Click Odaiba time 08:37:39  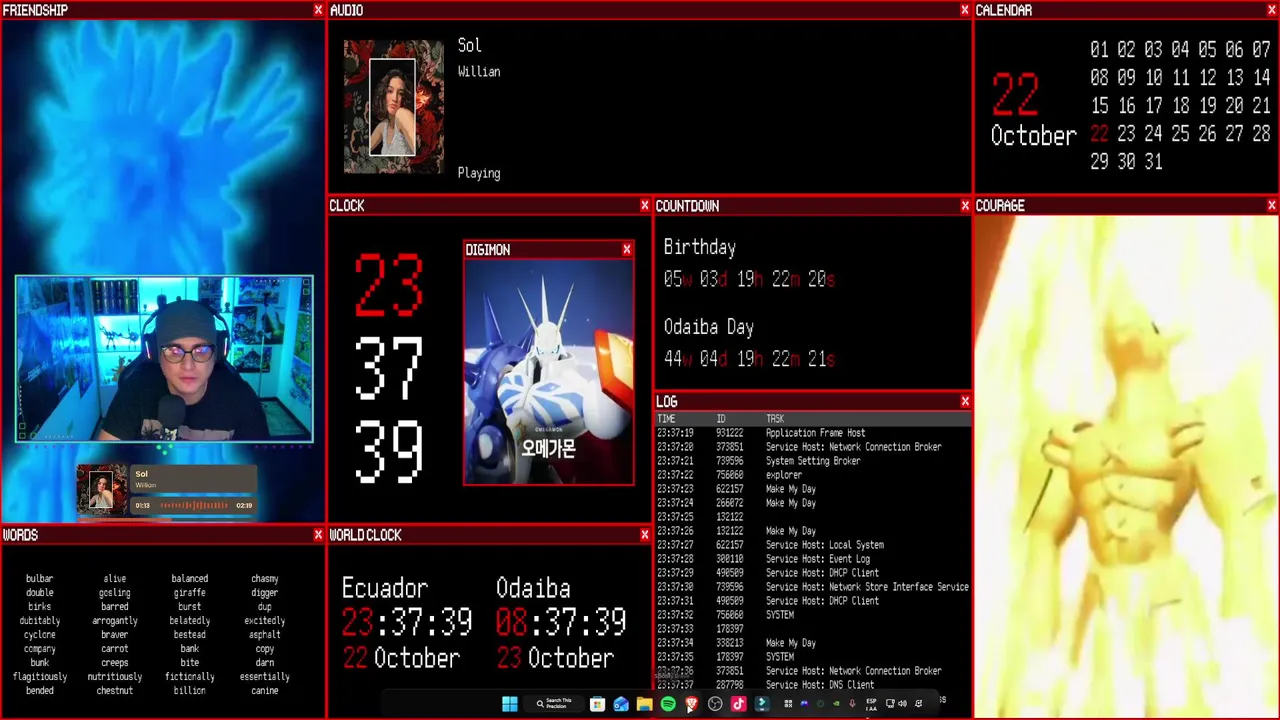[561, 623]
